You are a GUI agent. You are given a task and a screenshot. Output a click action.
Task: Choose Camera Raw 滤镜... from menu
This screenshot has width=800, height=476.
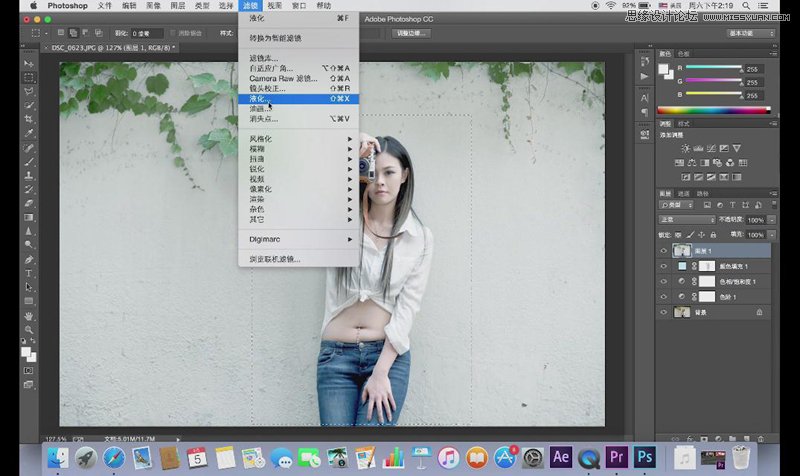298,79
